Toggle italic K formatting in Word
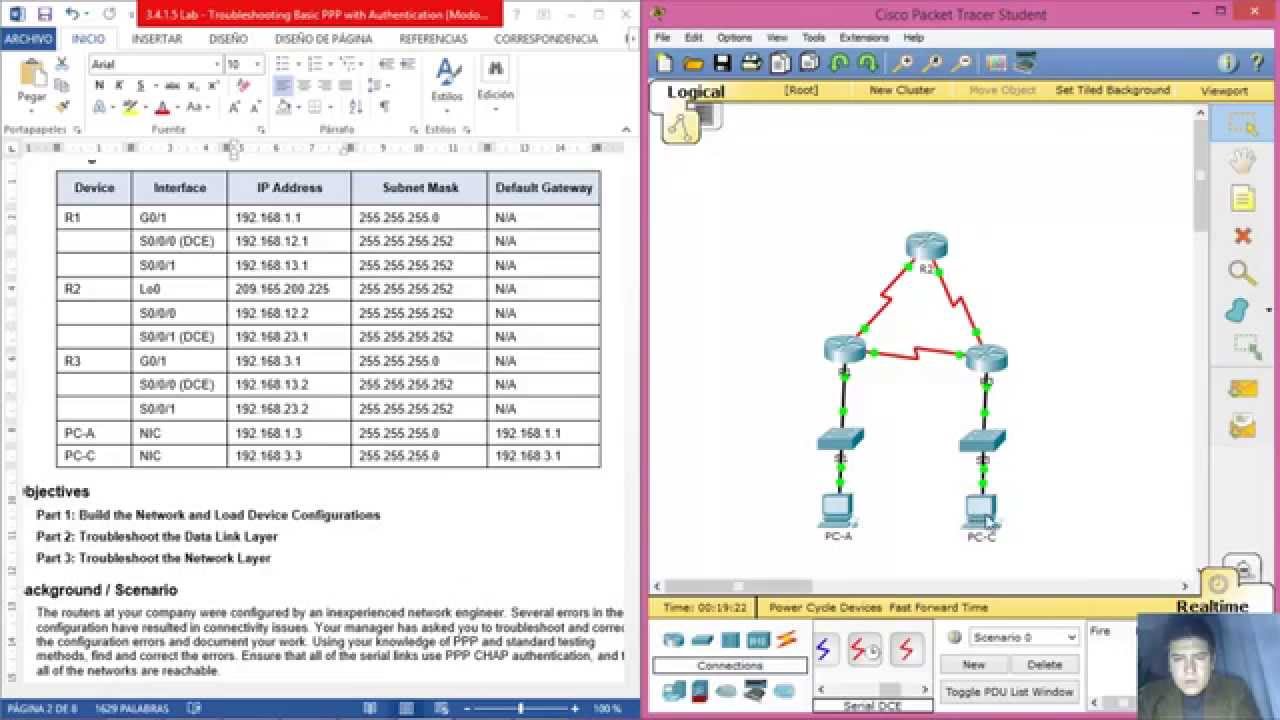Viewport: 1280px width, 720px height. click(119, 86)
